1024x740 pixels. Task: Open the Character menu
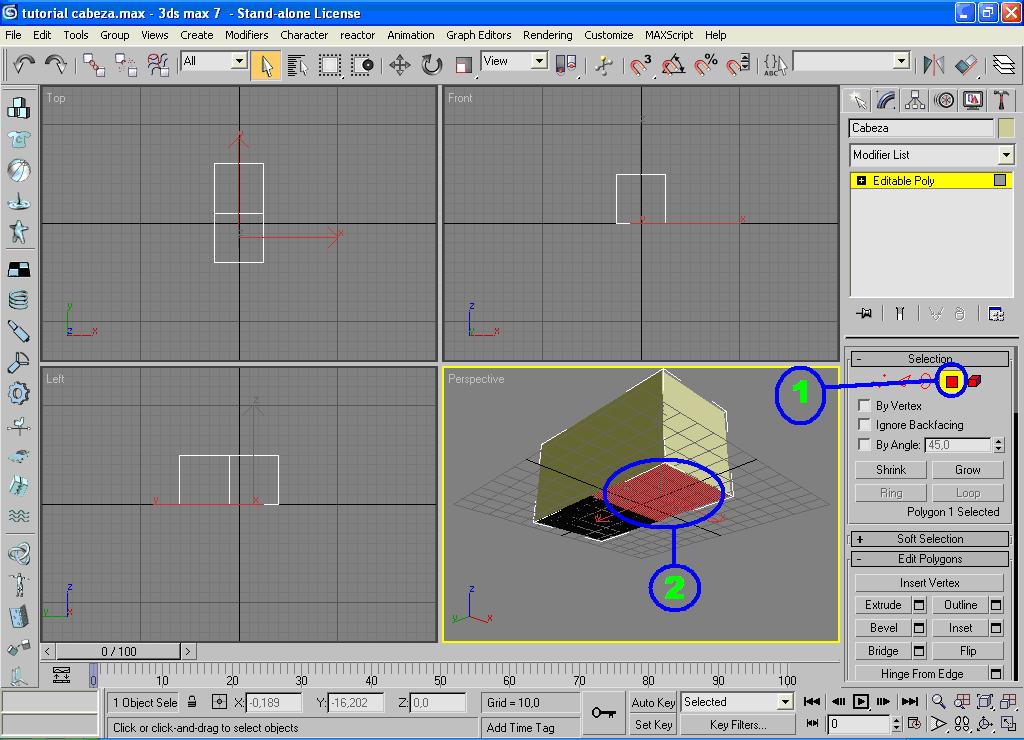click(304, 35)
